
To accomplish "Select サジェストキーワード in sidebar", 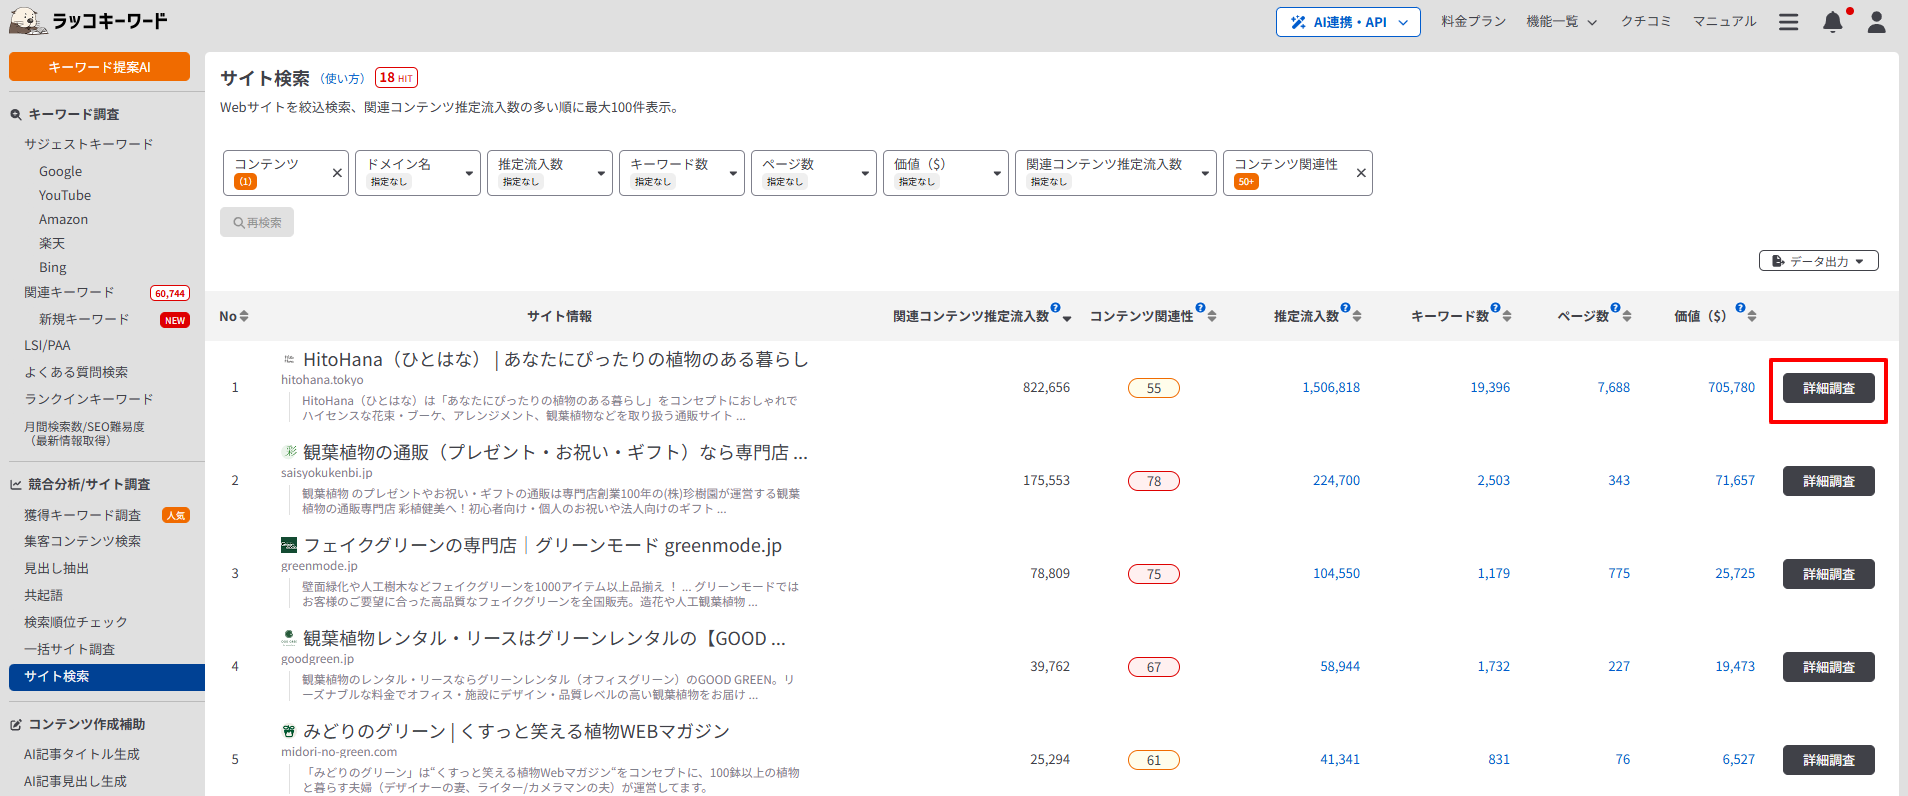I will [x=89, y=144].
